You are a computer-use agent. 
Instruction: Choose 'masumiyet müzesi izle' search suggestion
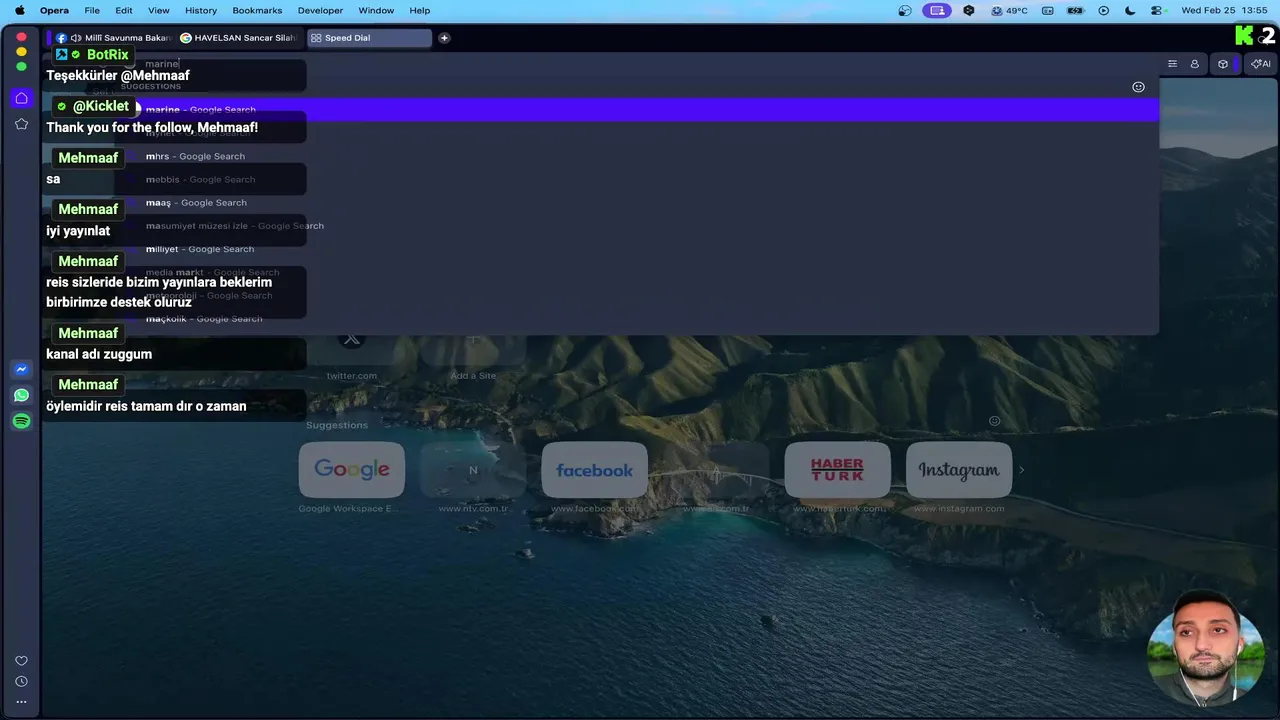(637, 226)
